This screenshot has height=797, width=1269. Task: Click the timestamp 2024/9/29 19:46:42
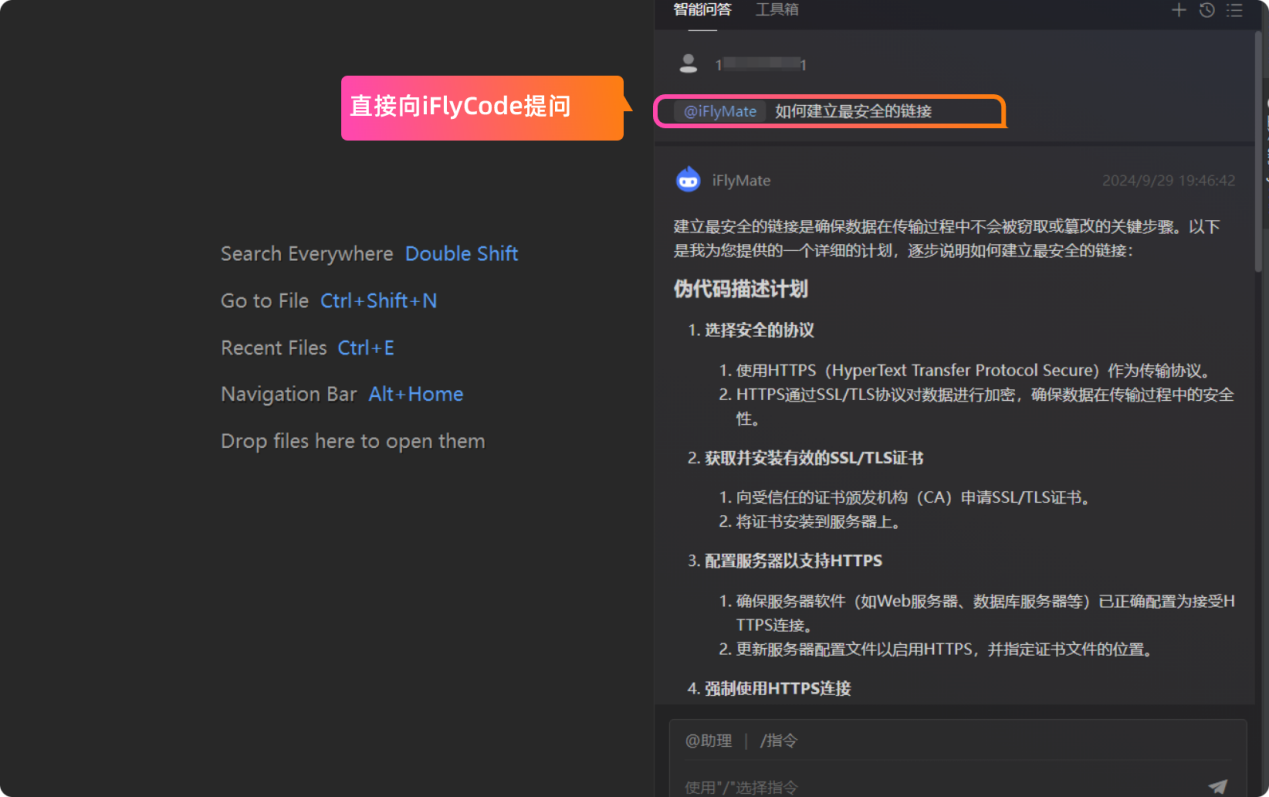(1168, 181)
